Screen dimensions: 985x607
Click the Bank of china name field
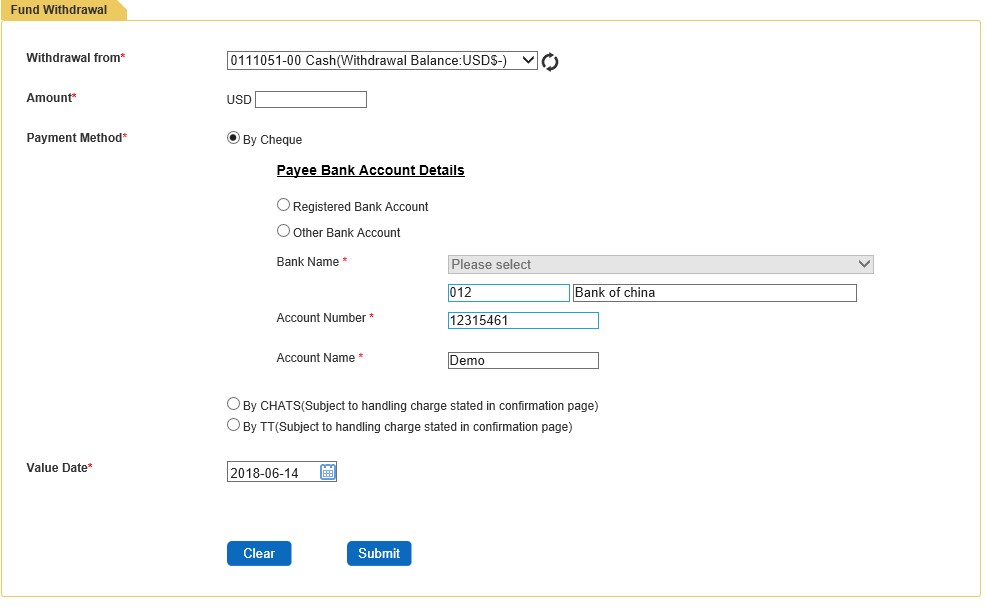[715, 293]
